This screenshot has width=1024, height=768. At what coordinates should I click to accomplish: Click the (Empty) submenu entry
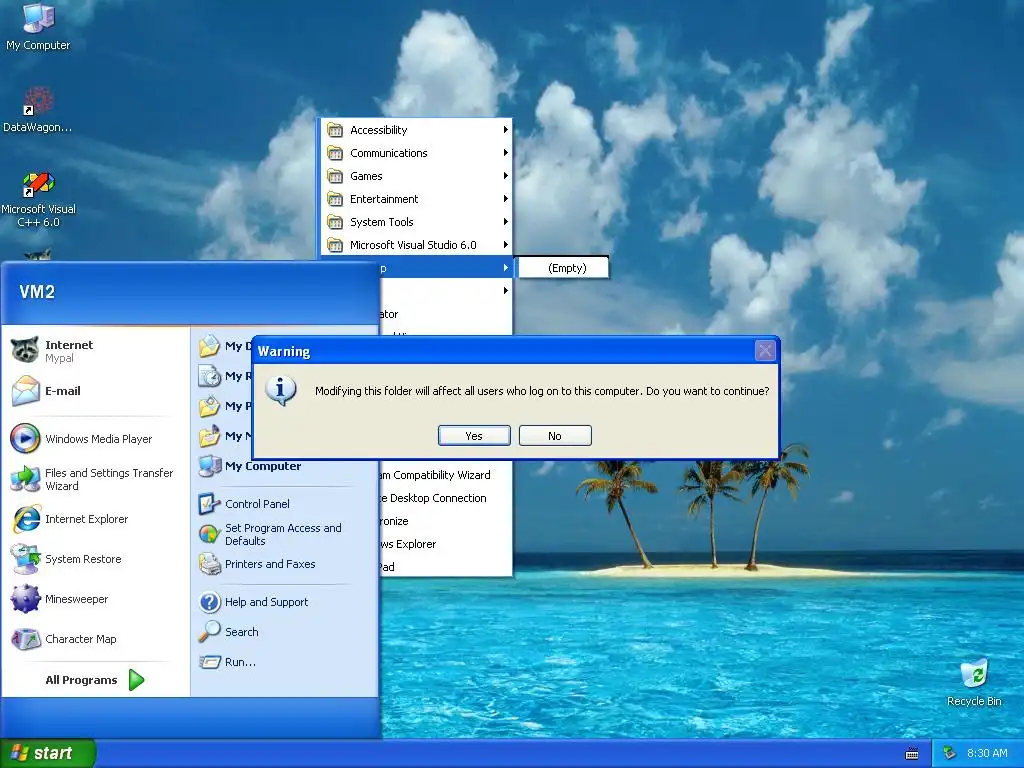[562, 268]
